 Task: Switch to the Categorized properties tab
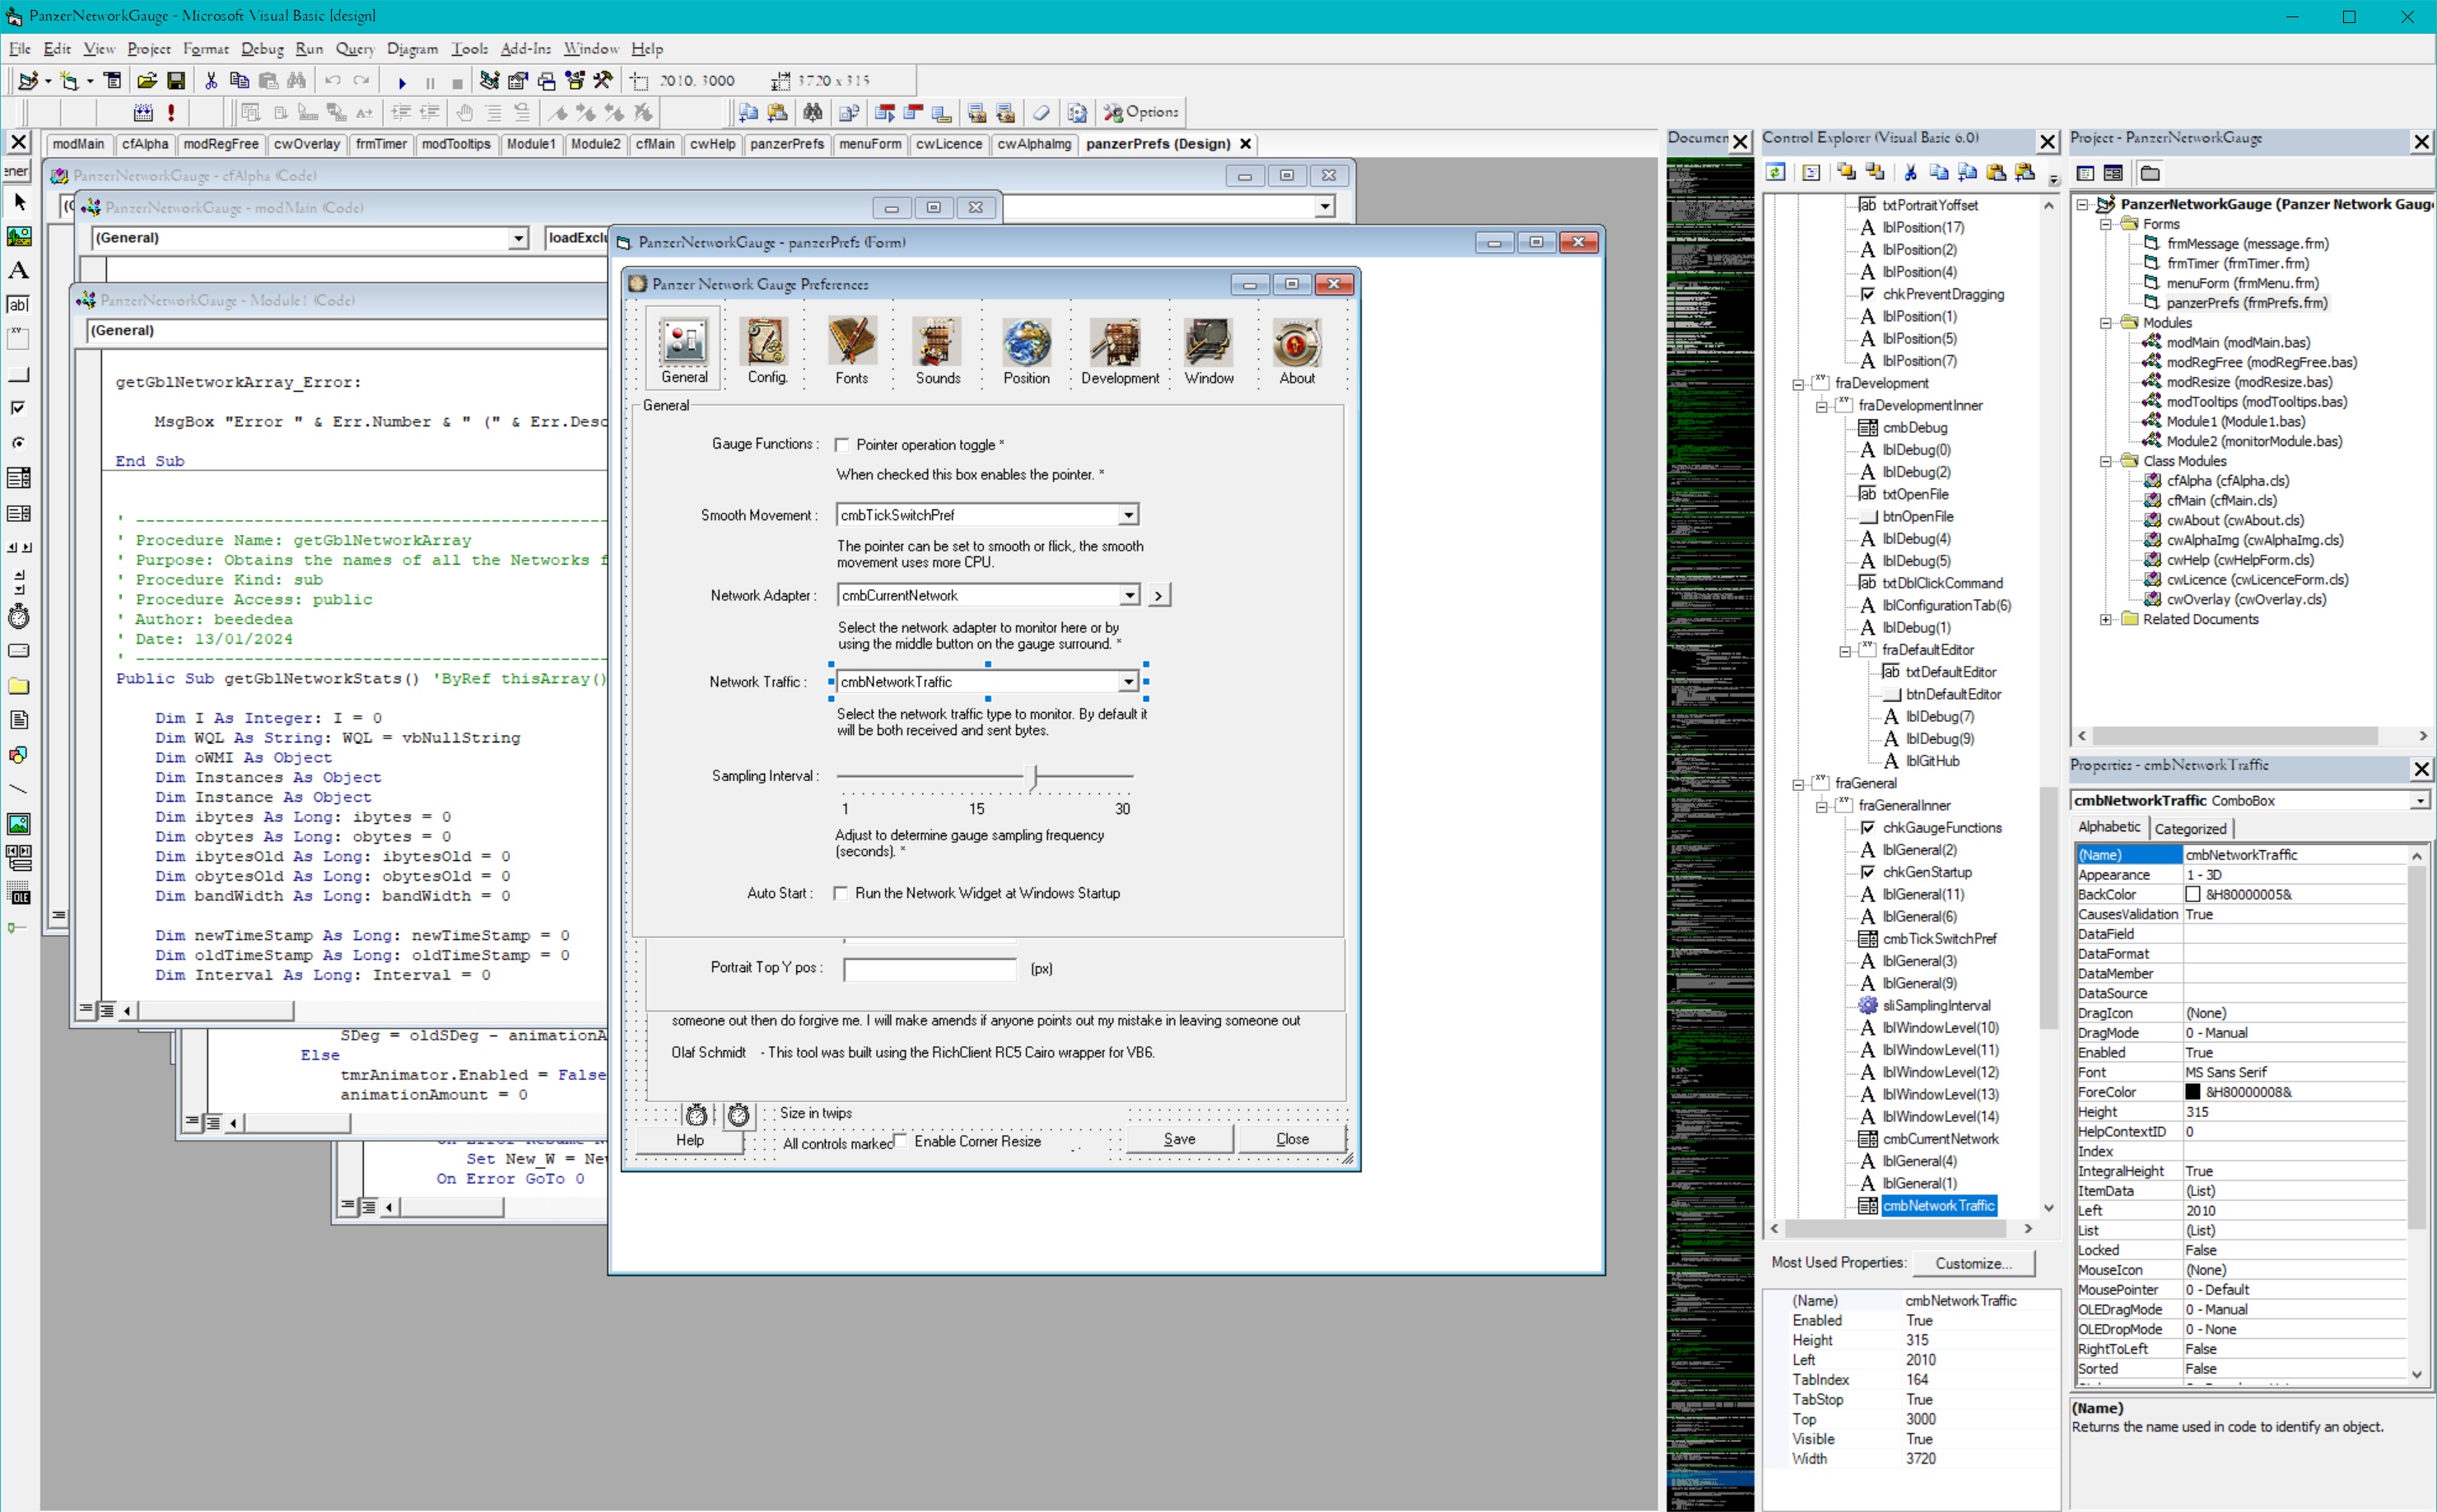pos(2189,828)
